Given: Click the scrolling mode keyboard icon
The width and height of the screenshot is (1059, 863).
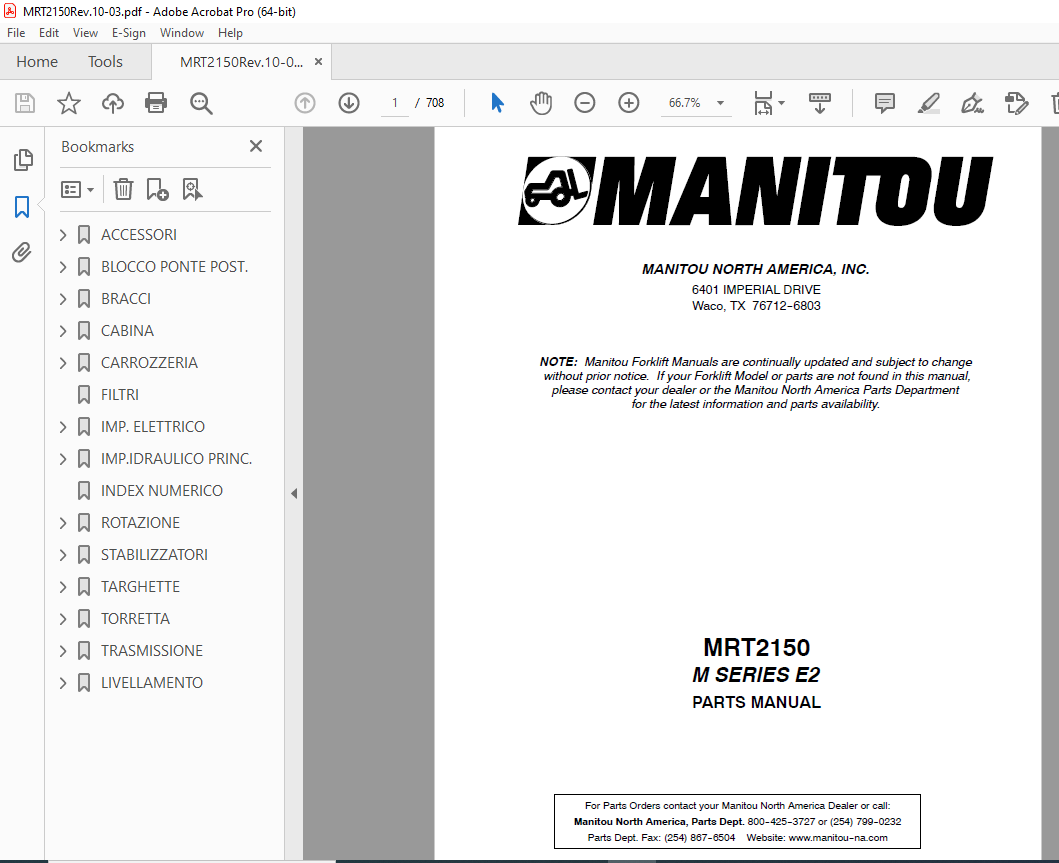Looking at the screenshot, I should [819, 103].
